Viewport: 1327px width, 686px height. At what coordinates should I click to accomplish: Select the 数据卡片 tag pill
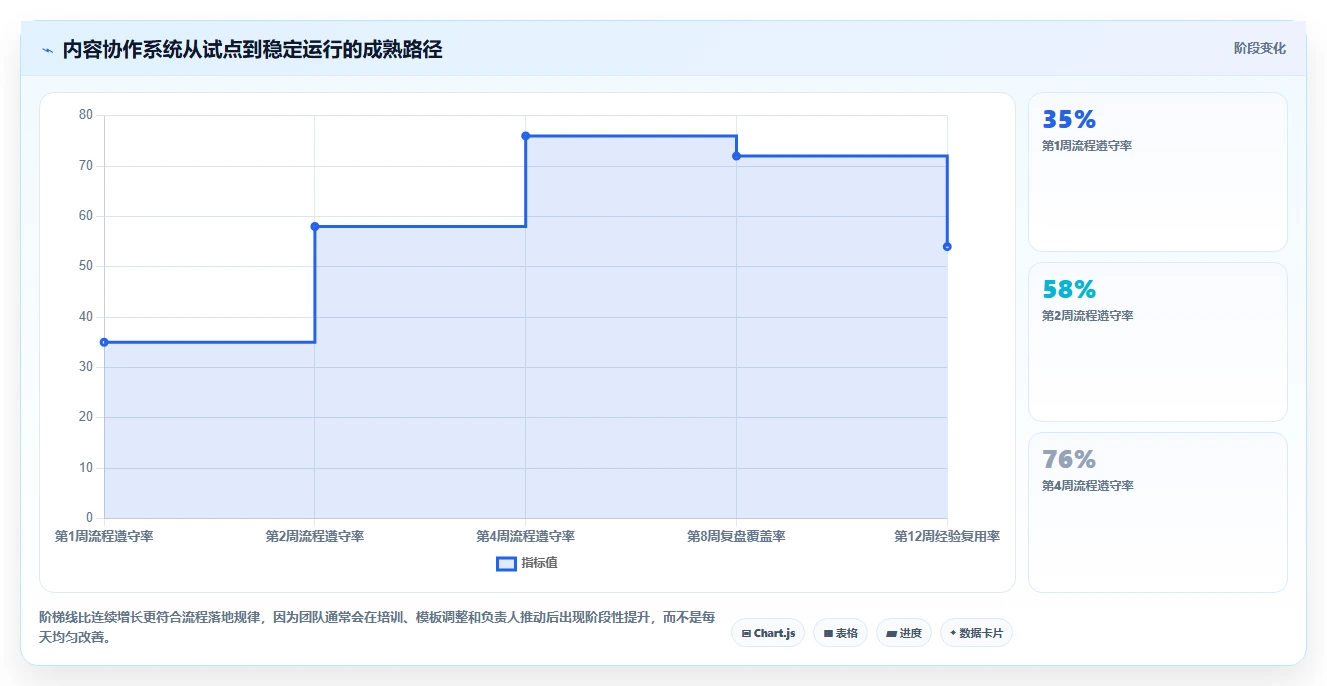[x=976, y=633]
